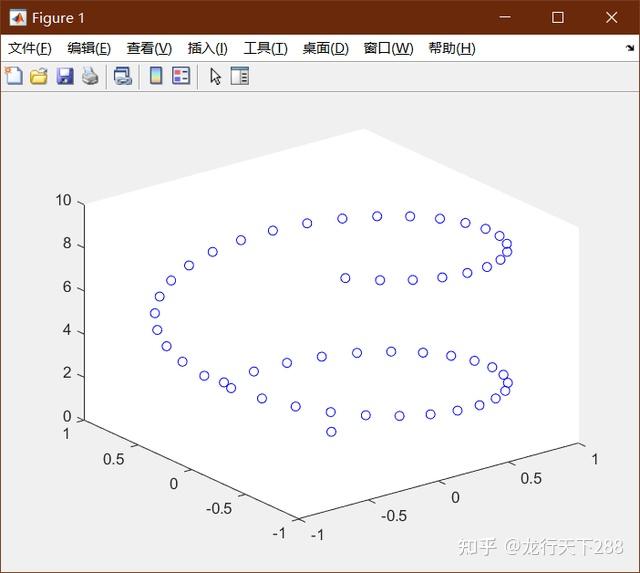The image size is (640, 573).
Task: Open the 插入(I) menu
Action: tap(207, 48)
